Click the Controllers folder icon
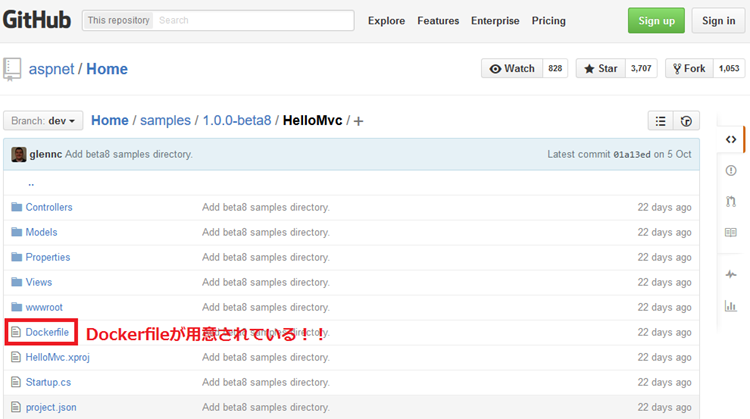Viewport: 750px width, 419px height. pos(17,207)
